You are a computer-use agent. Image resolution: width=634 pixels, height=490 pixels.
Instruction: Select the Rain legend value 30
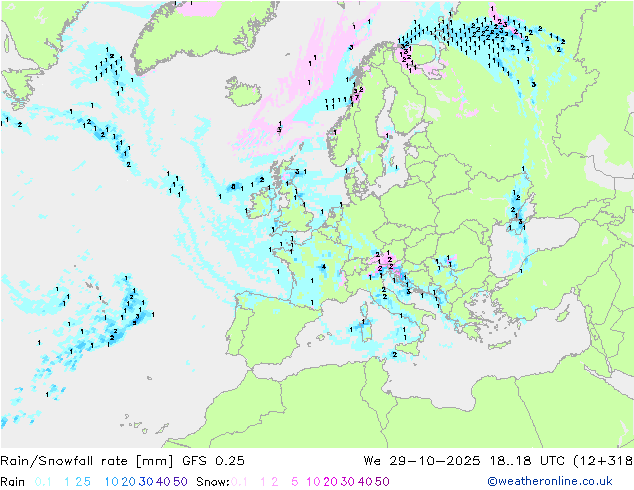[x=146, y=482]
